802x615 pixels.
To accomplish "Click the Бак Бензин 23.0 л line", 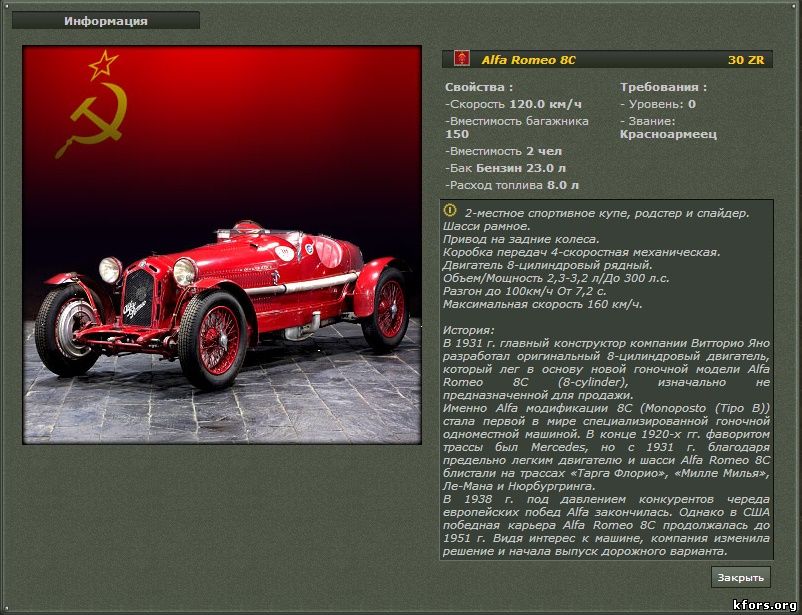I will [x=505, y=168].
